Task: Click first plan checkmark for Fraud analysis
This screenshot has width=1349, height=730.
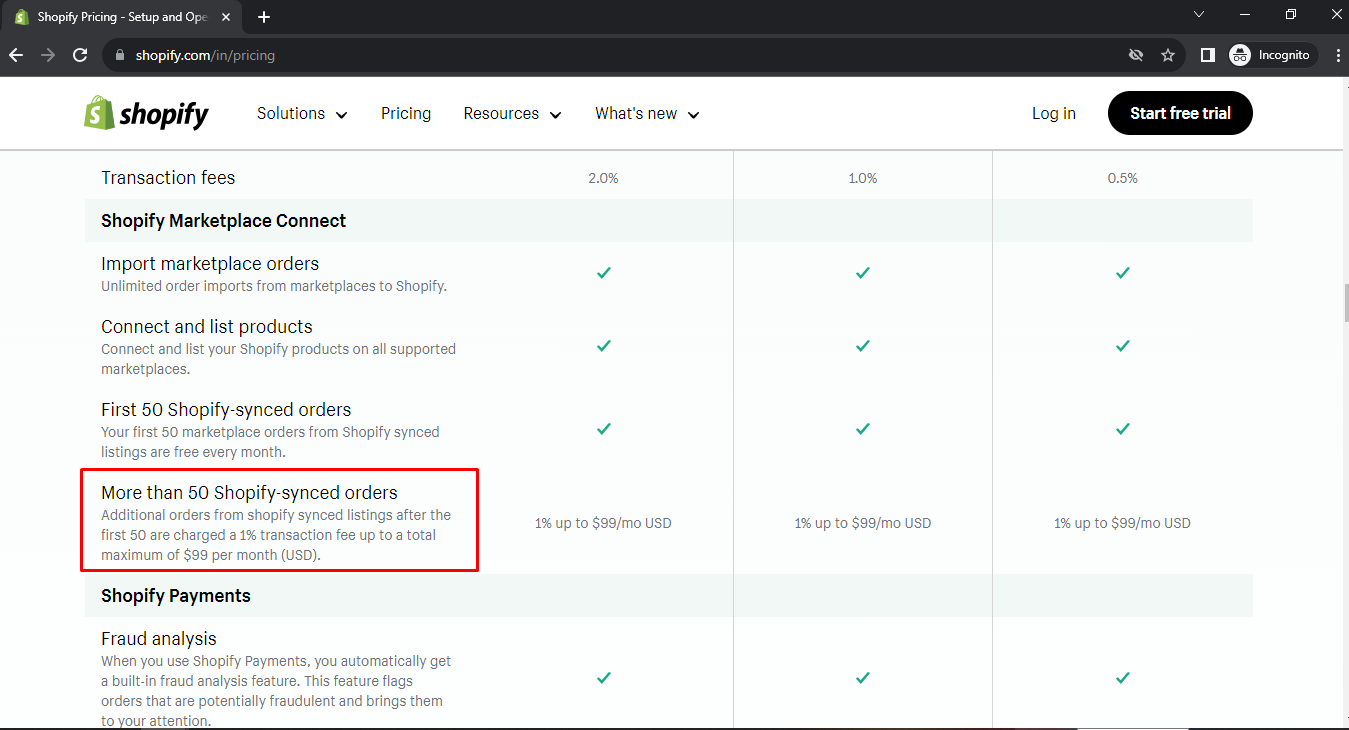Action: (x=603, y=677)
